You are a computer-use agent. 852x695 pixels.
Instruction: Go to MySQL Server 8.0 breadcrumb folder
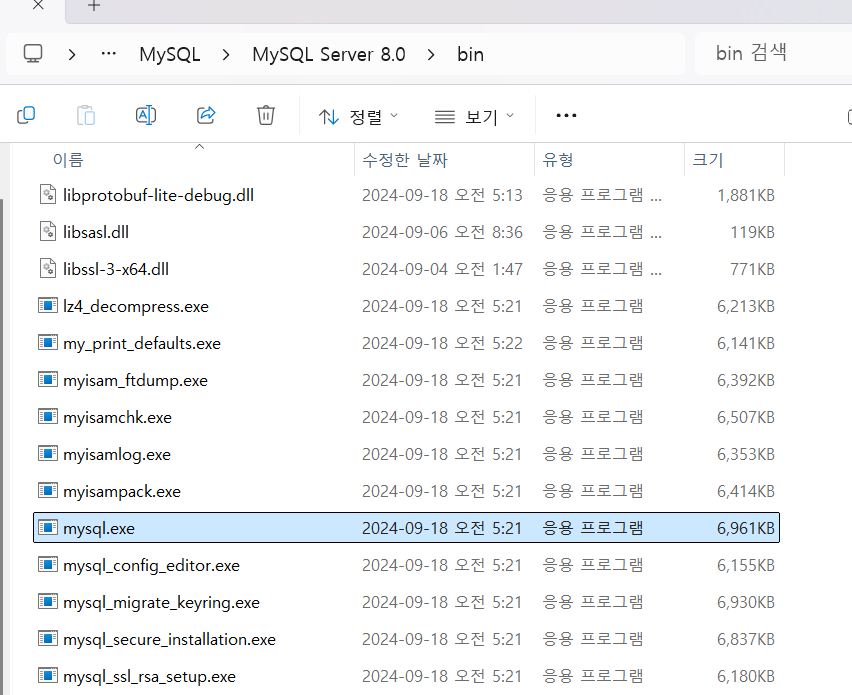click(x=329, y=54)
